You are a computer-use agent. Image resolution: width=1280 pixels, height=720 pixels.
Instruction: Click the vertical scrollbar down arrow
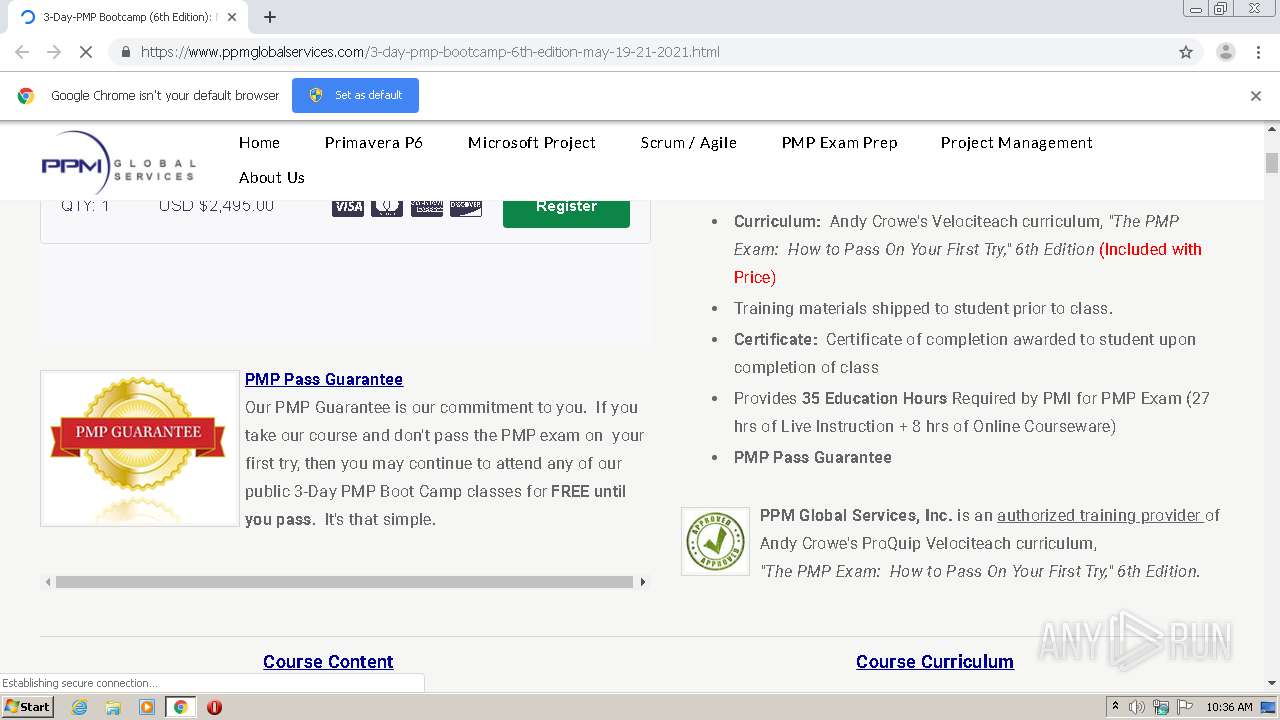(1272, 683)
